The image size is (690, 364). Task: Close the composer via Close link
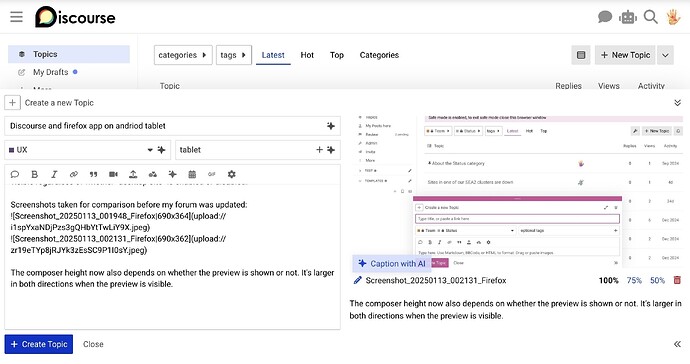[x=93, y=344]
